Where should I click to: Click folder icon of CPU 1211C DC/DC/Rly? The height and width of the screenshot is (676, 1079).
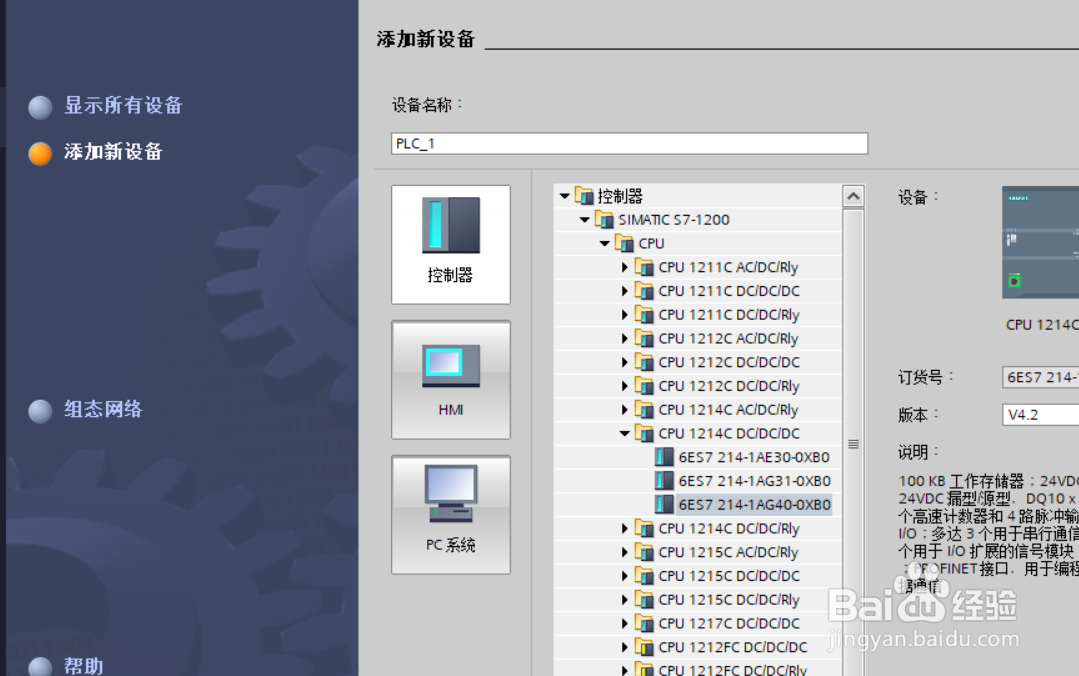644,315
